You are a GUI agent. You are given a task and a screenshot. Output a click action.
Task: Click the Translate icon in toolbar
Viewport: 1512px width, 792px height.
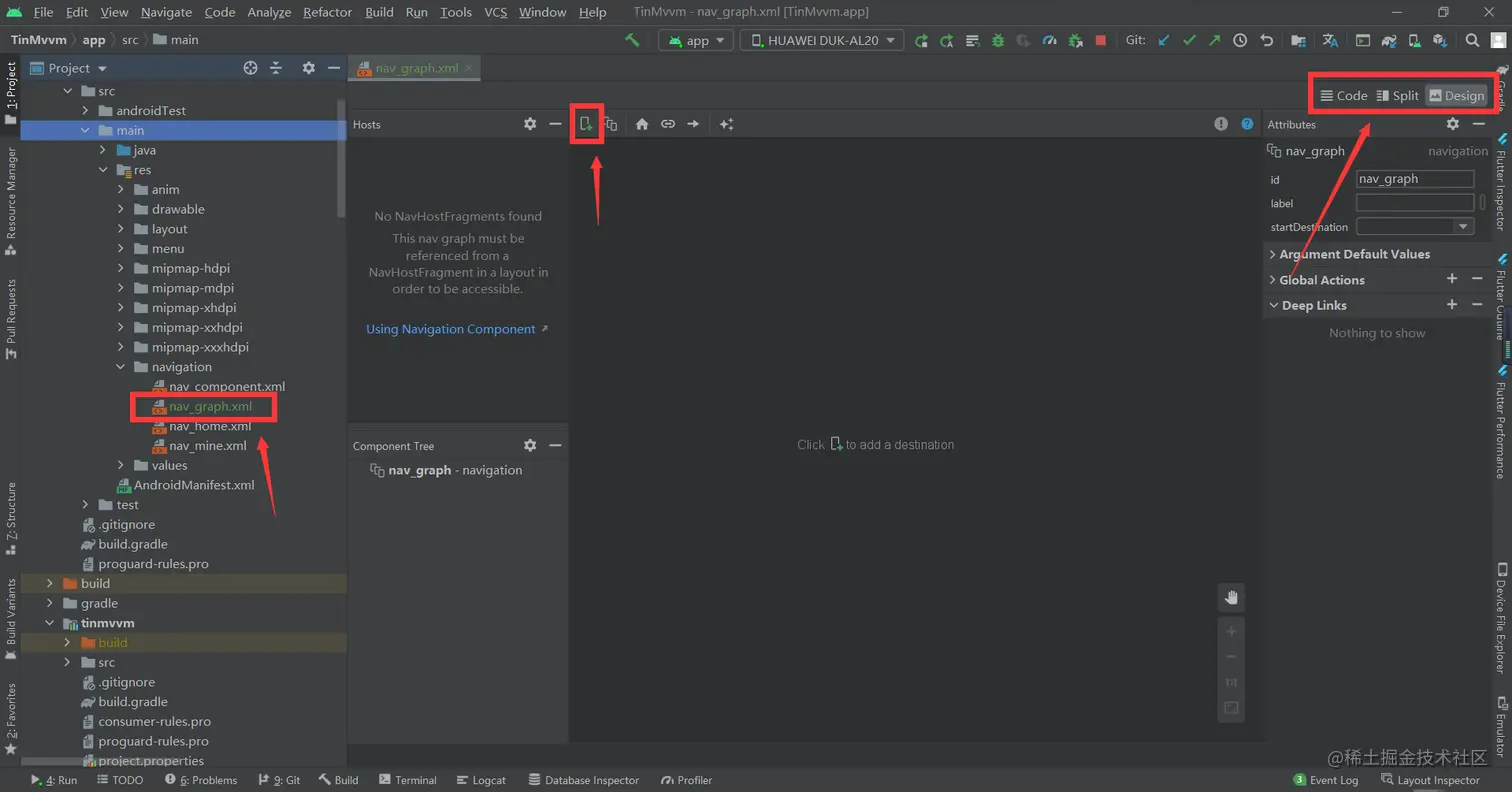tap(1330, 40)
